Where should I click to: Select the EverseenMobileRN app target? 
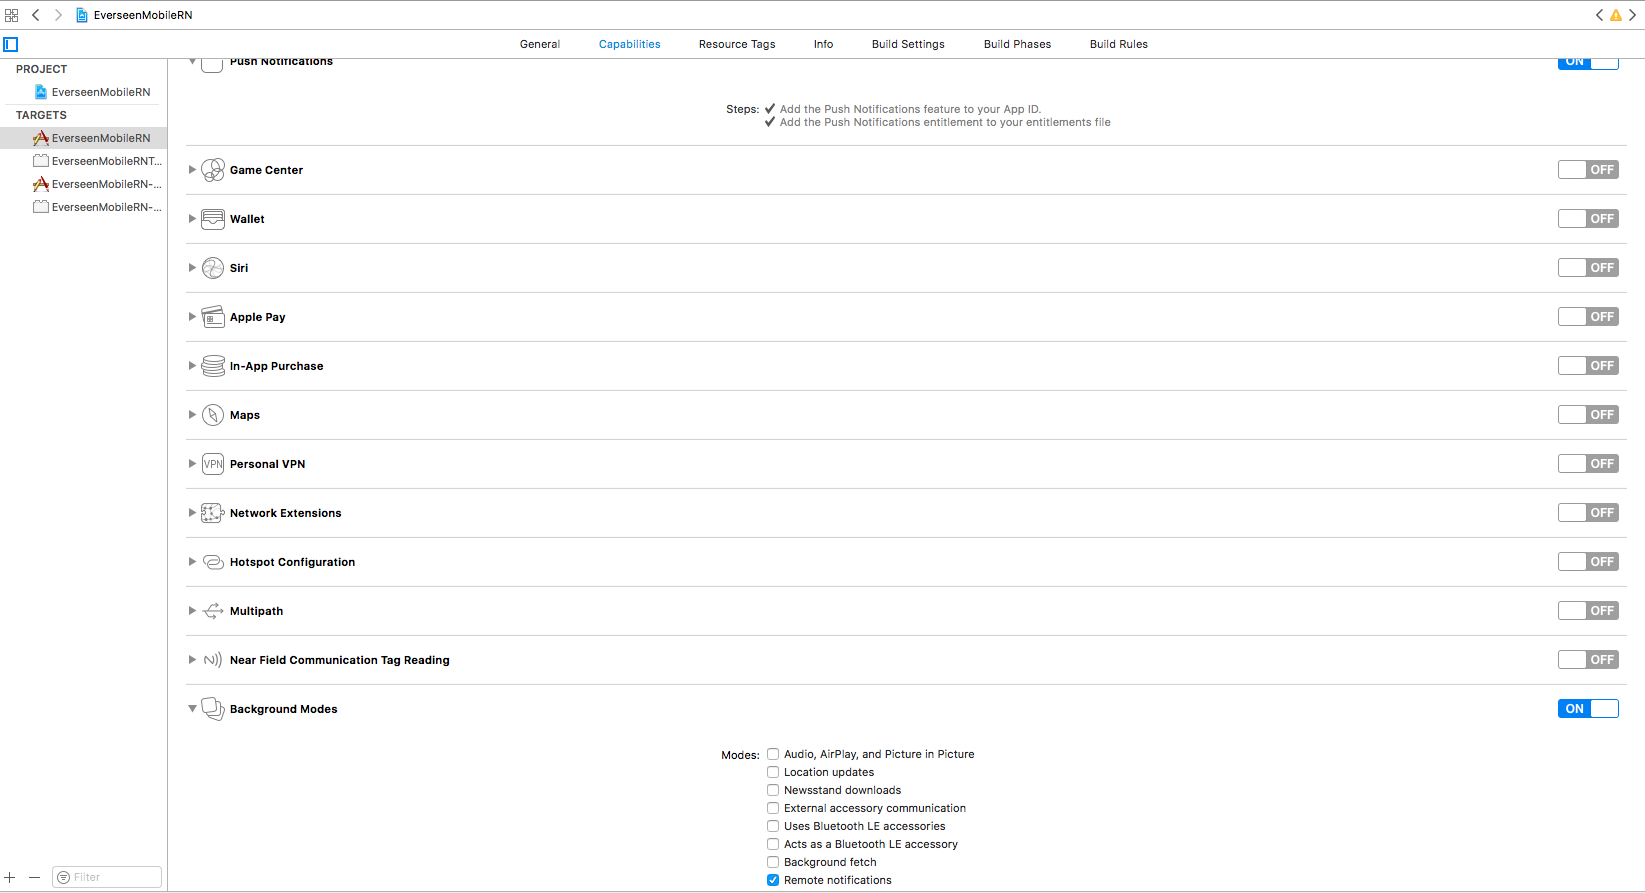pyautogui.click(x=84, y=138)
